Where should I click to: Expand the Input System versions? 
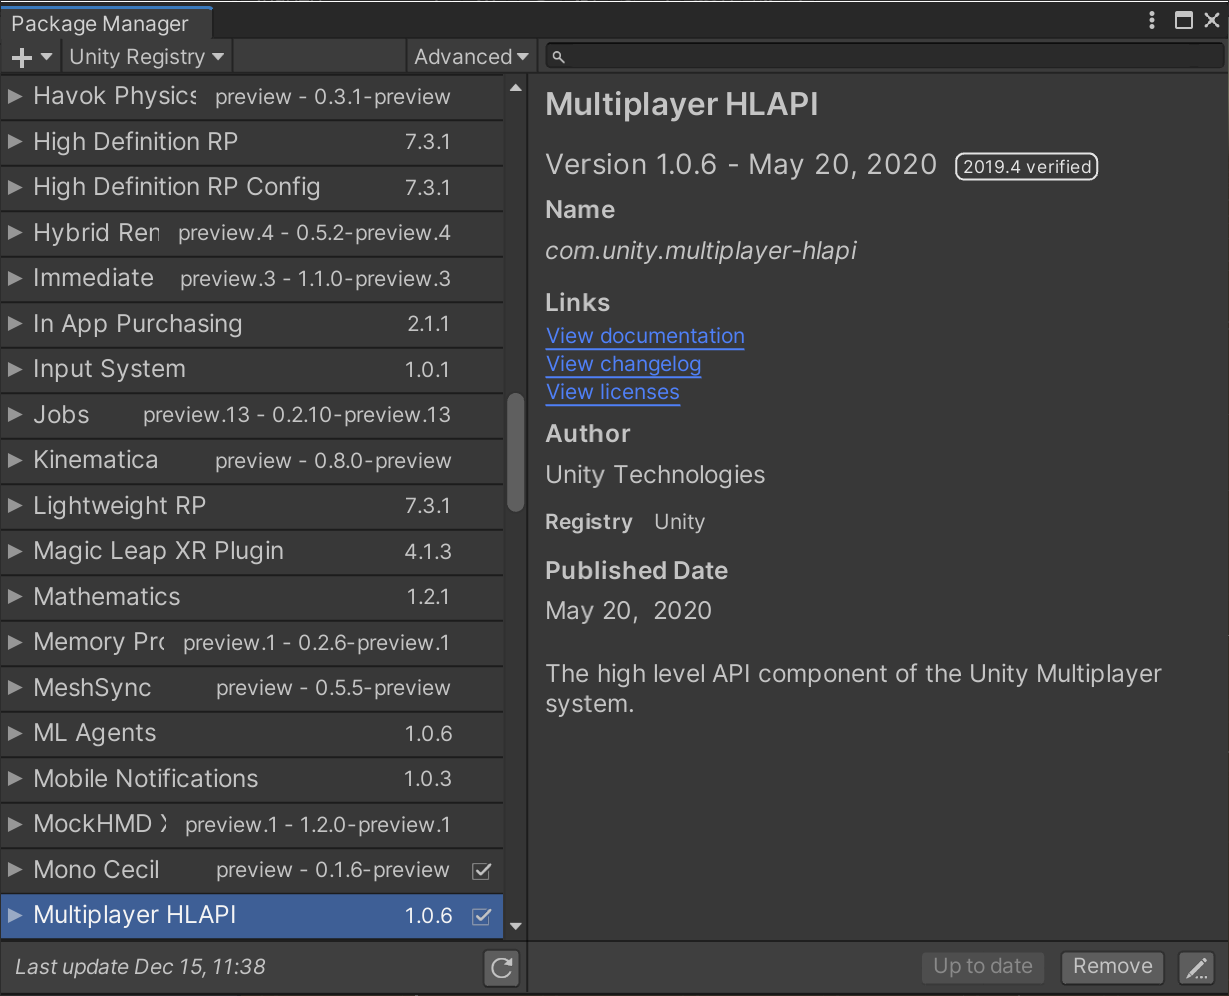(x=15, y=369)
